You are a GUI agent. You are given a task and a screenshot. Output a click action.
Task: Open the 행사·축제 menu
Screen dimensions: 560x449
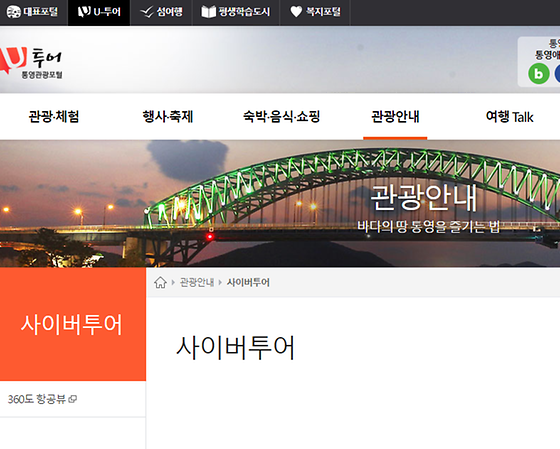coord(168,116)
